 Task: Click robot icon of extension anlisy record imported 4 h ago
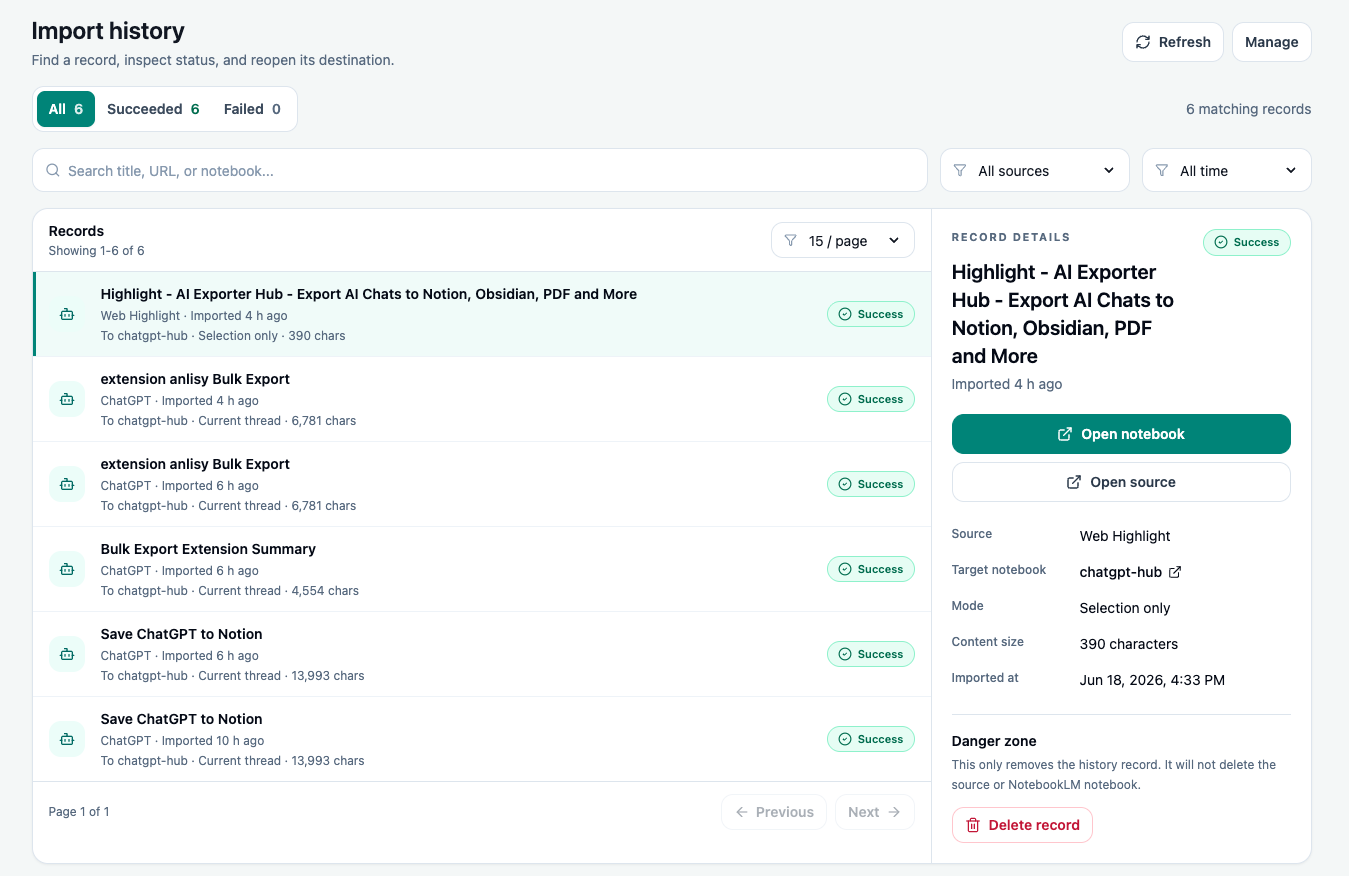pos(67,399)
